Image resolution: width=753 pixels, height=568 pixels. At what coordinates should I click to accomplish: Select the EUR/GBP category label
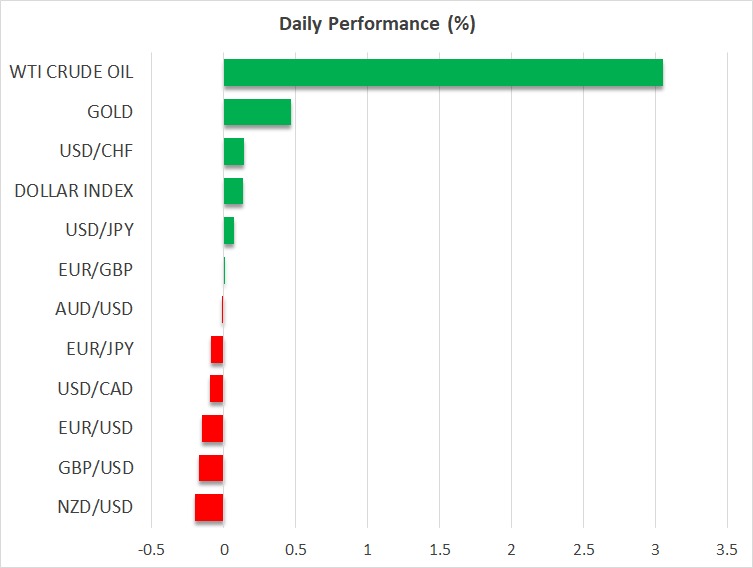point(95,270)
